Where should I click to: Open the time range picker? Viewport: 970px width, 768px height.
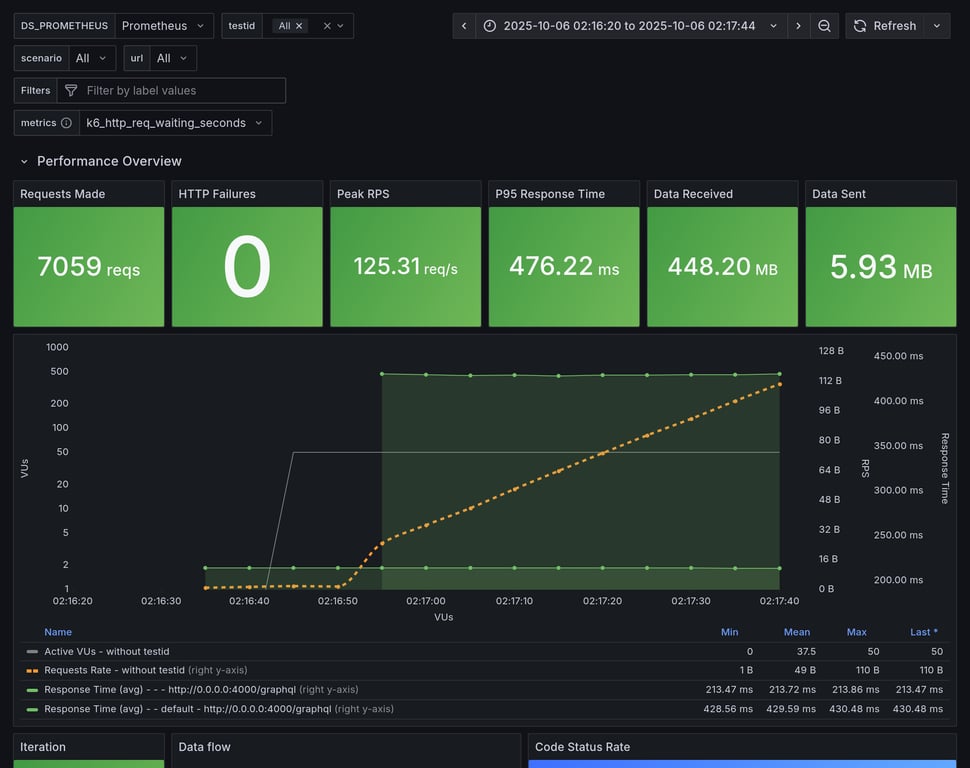pyautogui.click(x=630, y=26)
